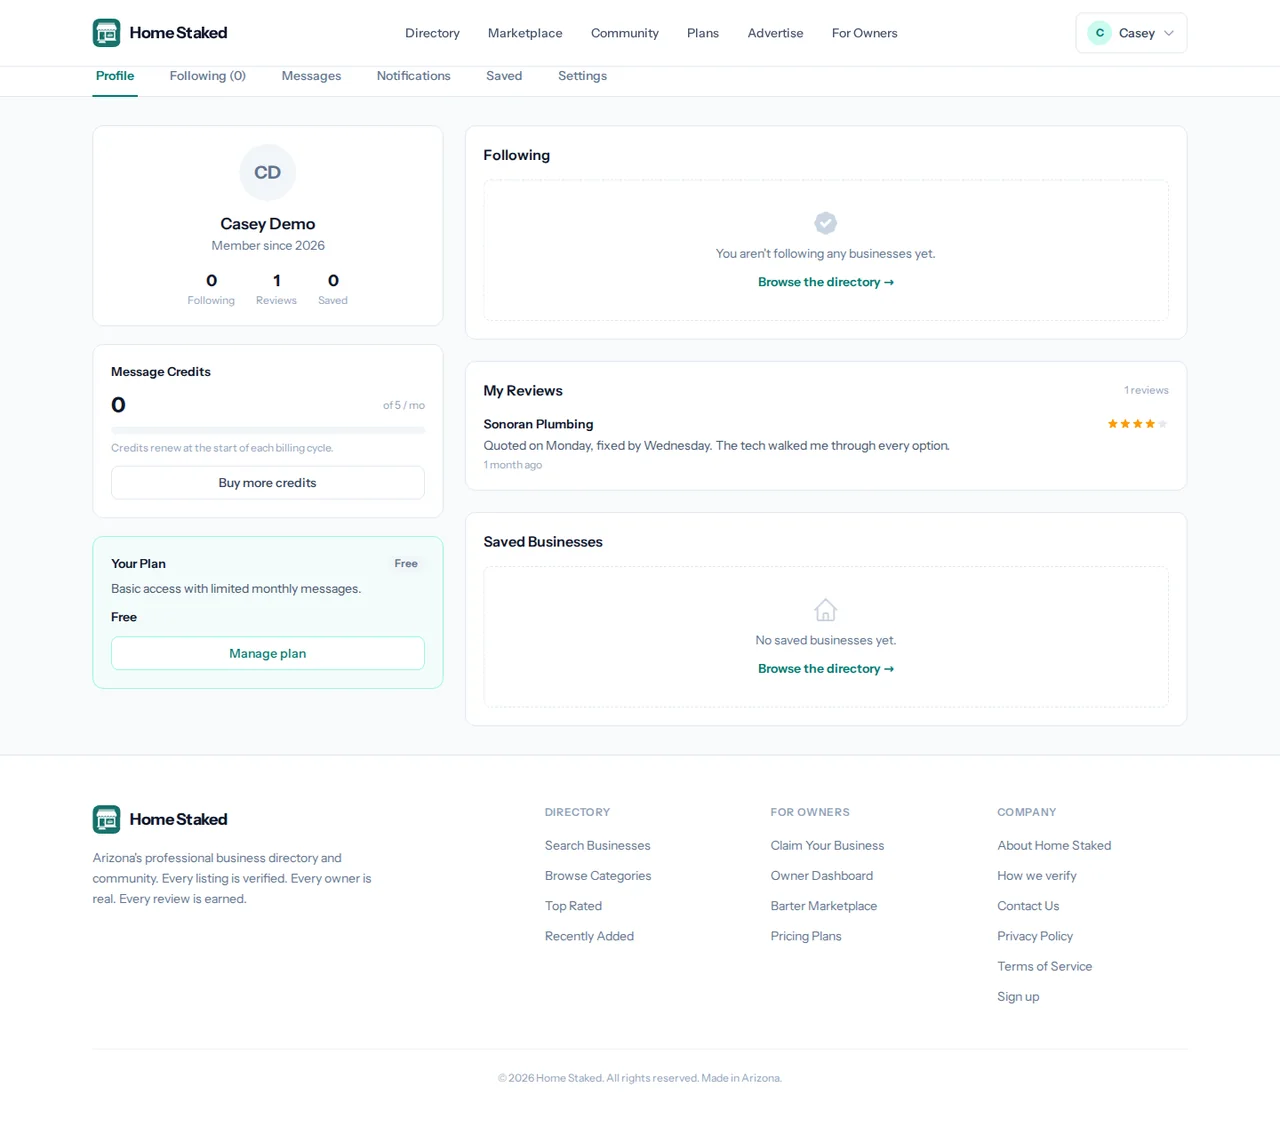Click Browse the directory link under Saved Businesses
Image resolution: width=1280 pixels, height=1135 pixels.
pyautogui.click(x=826, y=669)
